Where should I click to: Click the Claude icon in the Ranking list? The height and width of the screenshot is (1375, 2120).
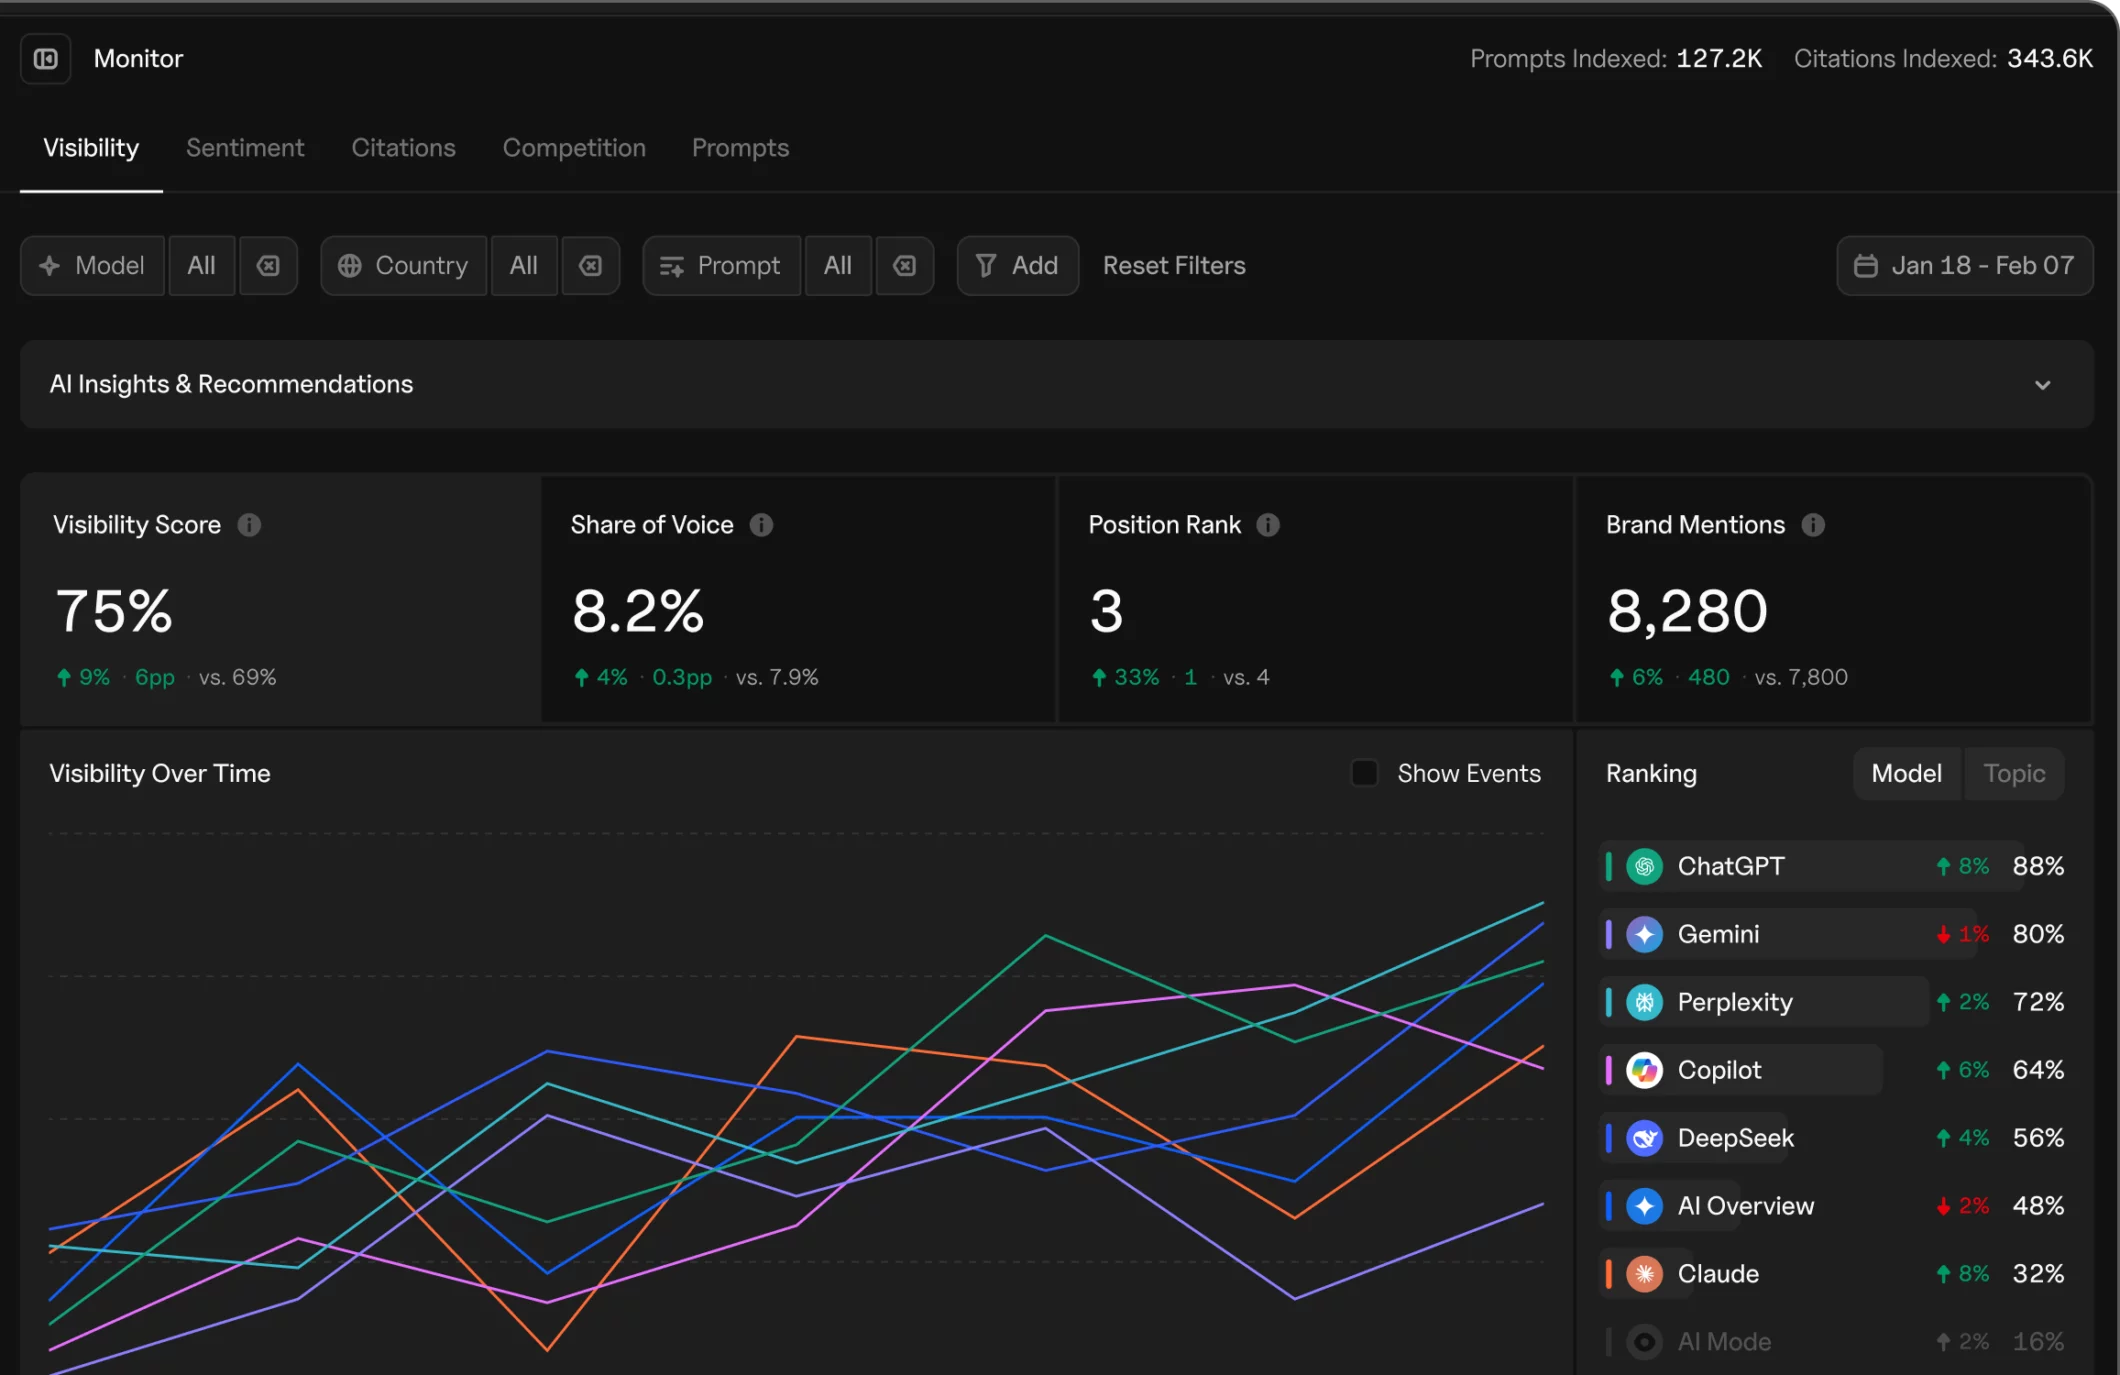(x=1643, y=1273)
